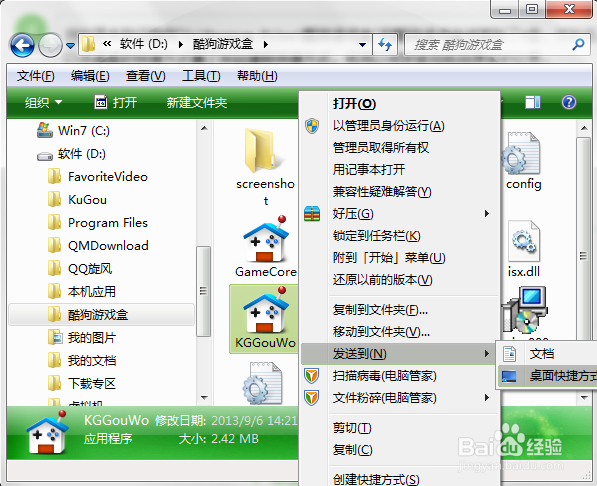Click navigation pane scroll up arrow
The height and width of the screenshot is (486, 597).
(204, 128)
